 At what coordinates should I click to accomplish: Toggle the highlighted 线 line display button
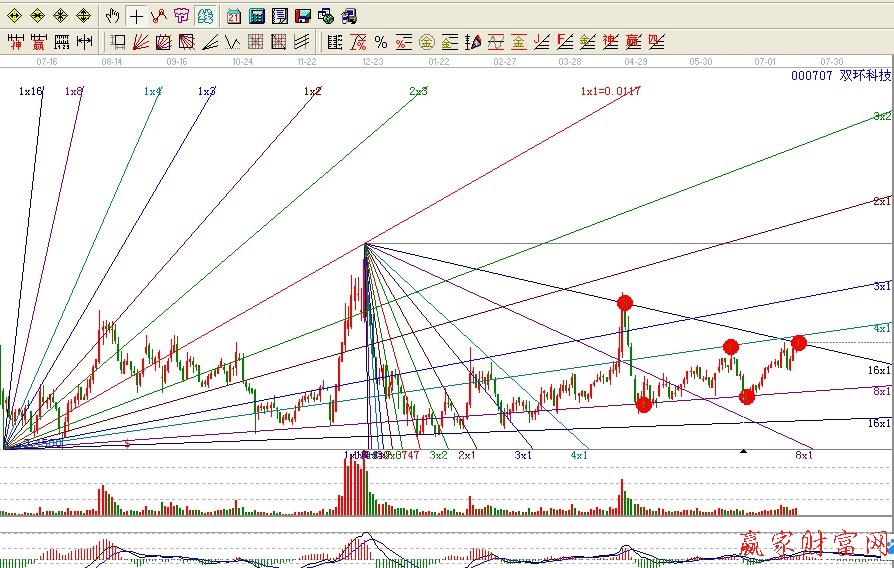[x=205, y=16]
